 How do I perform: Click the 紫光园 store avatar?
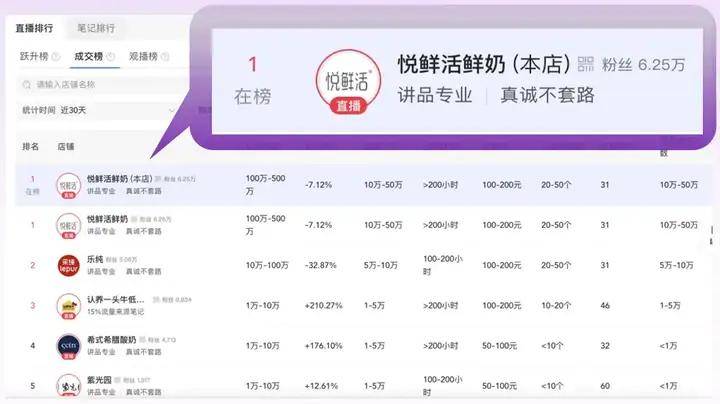tap(68, 386)
